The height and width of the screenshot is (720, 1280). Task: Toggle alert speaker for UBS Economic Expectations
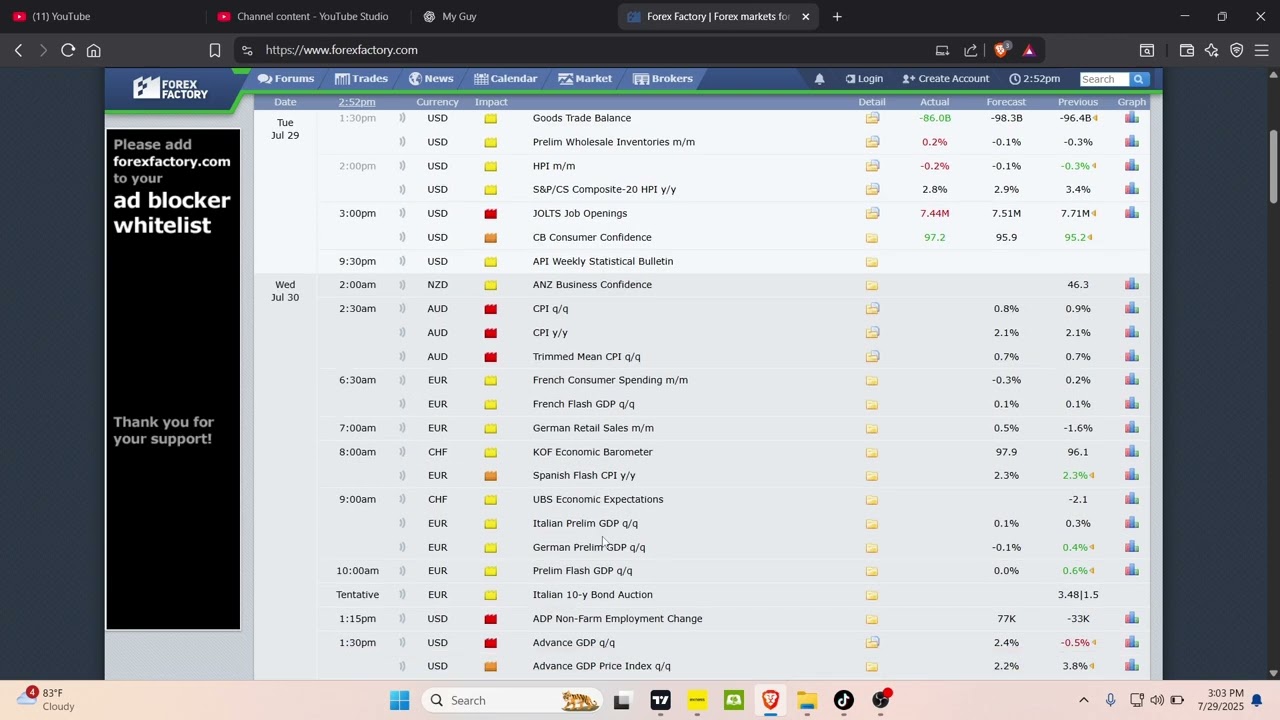(402, 499)
